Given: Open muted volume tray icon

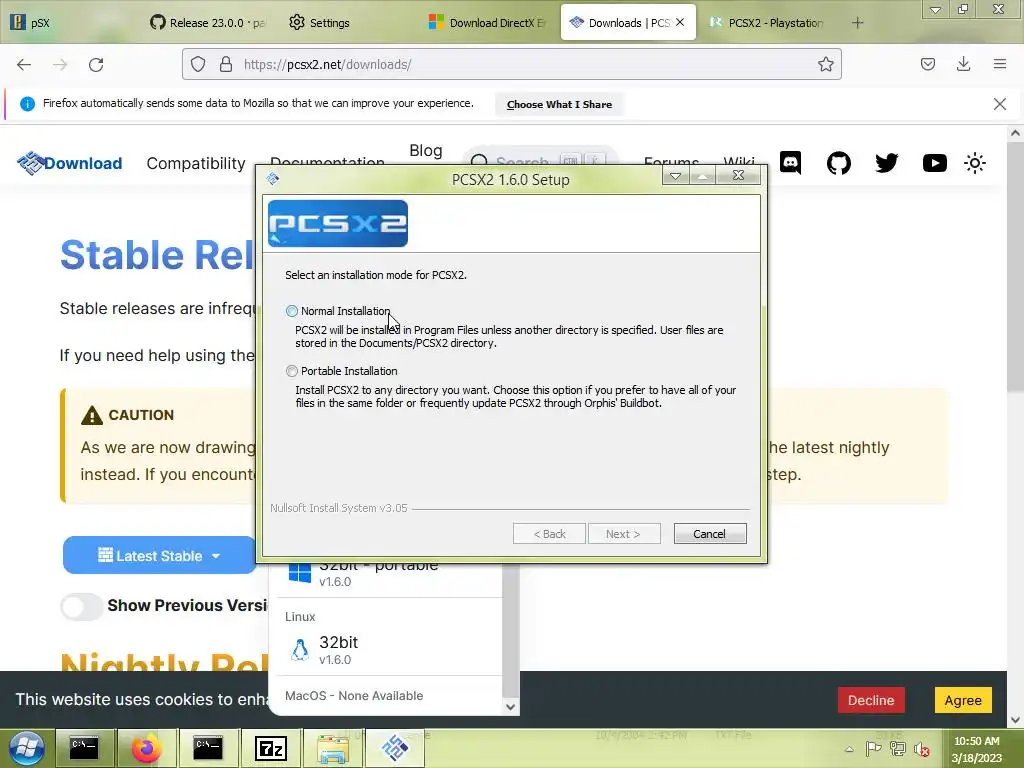Looking at the screenshot, I should (921, 749).
